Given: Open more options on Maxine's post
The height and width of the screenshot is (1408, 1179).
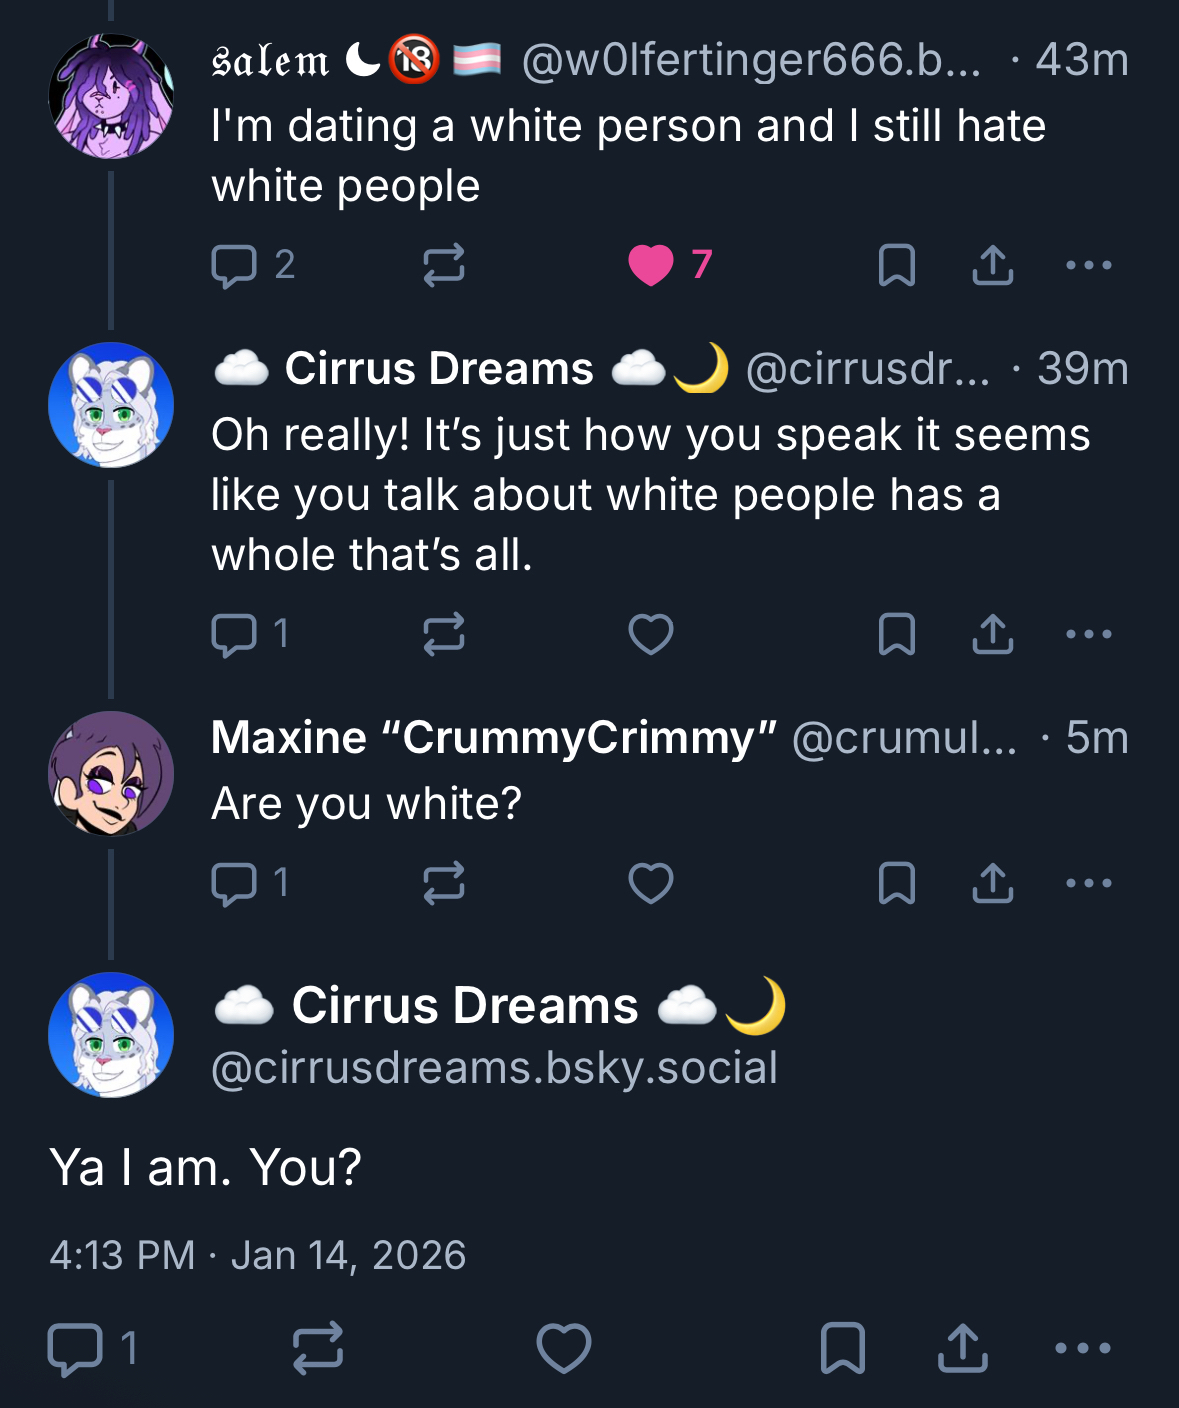Looking at the screenshot, I should (x=1088, y=884).
